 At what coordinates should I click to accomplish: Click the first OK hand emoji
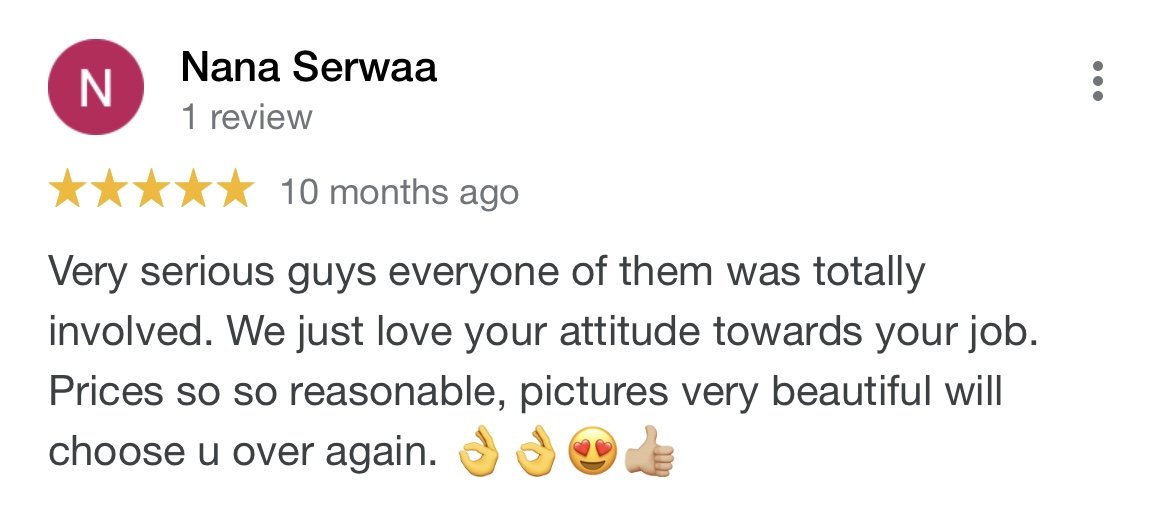[x=478, y=452]
